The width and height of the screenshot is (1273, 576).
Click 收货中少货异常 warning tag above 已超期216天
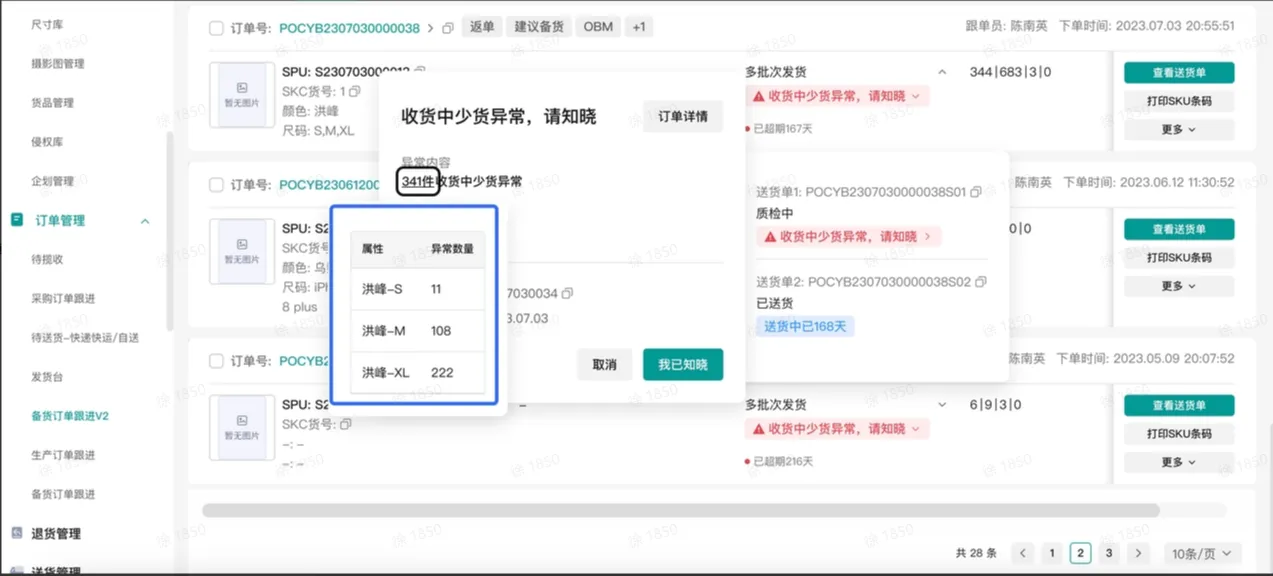pos(837,429)
